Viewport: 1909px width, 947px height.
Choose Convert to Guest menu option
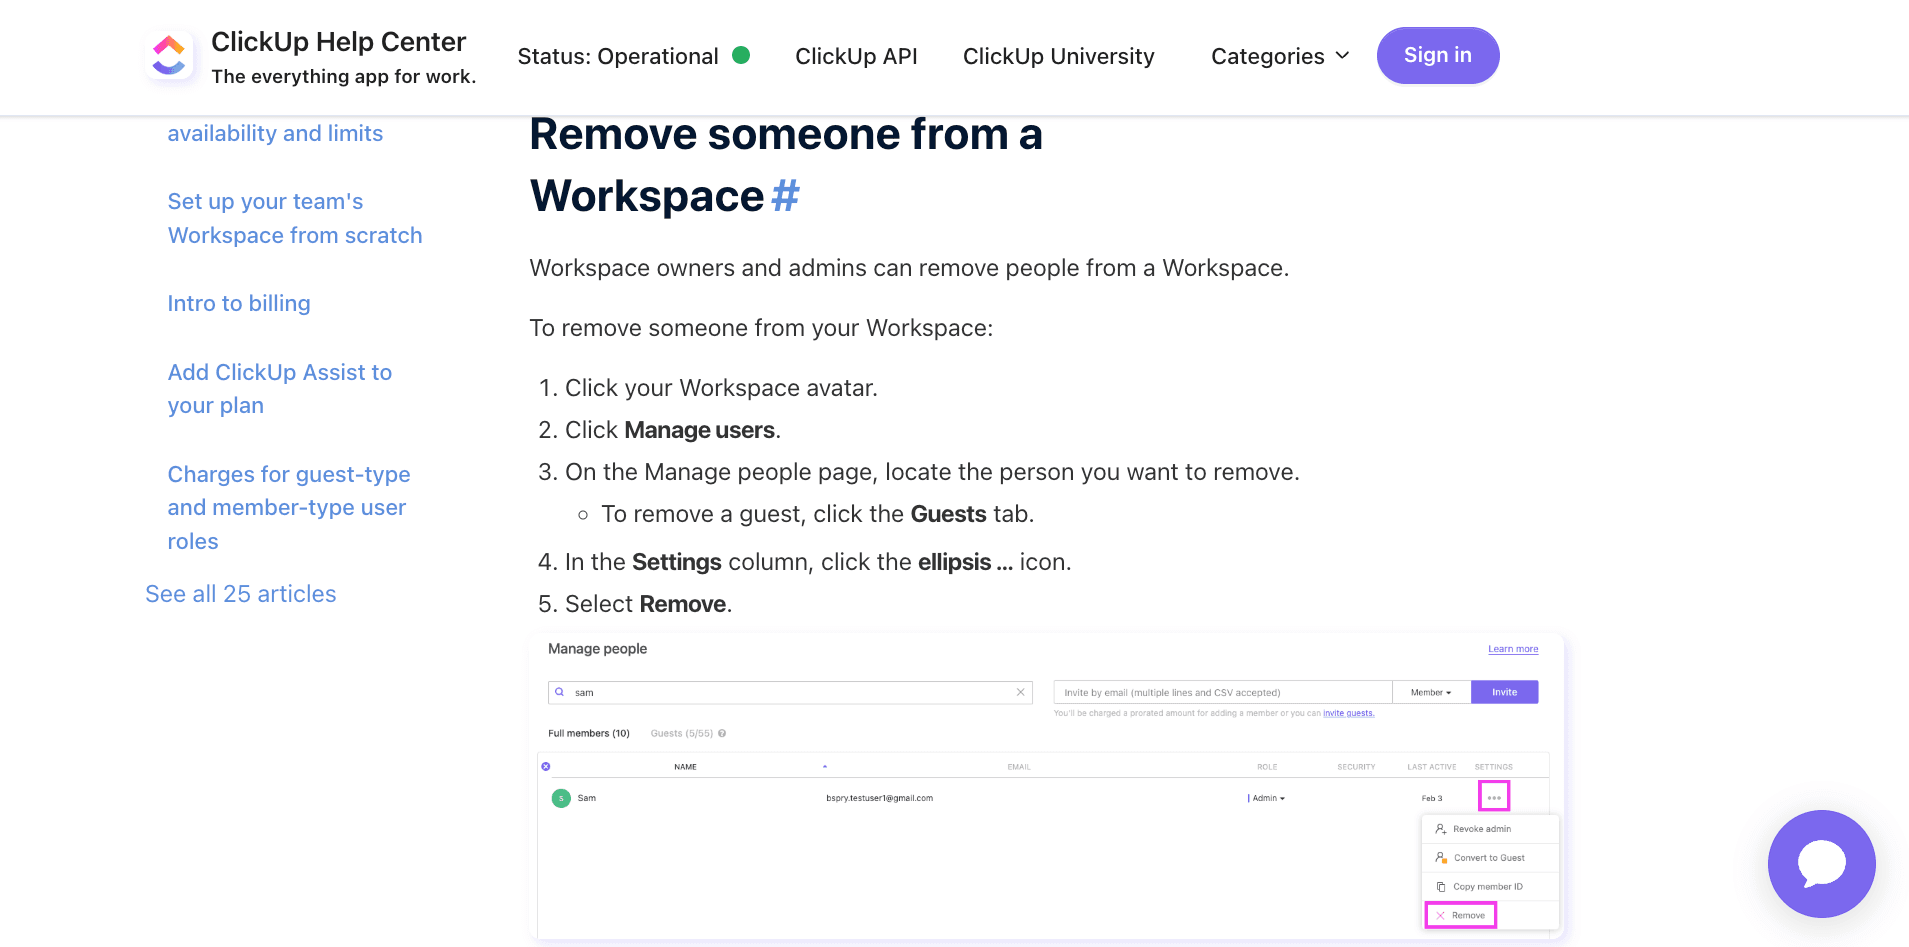click(1488, 858)
